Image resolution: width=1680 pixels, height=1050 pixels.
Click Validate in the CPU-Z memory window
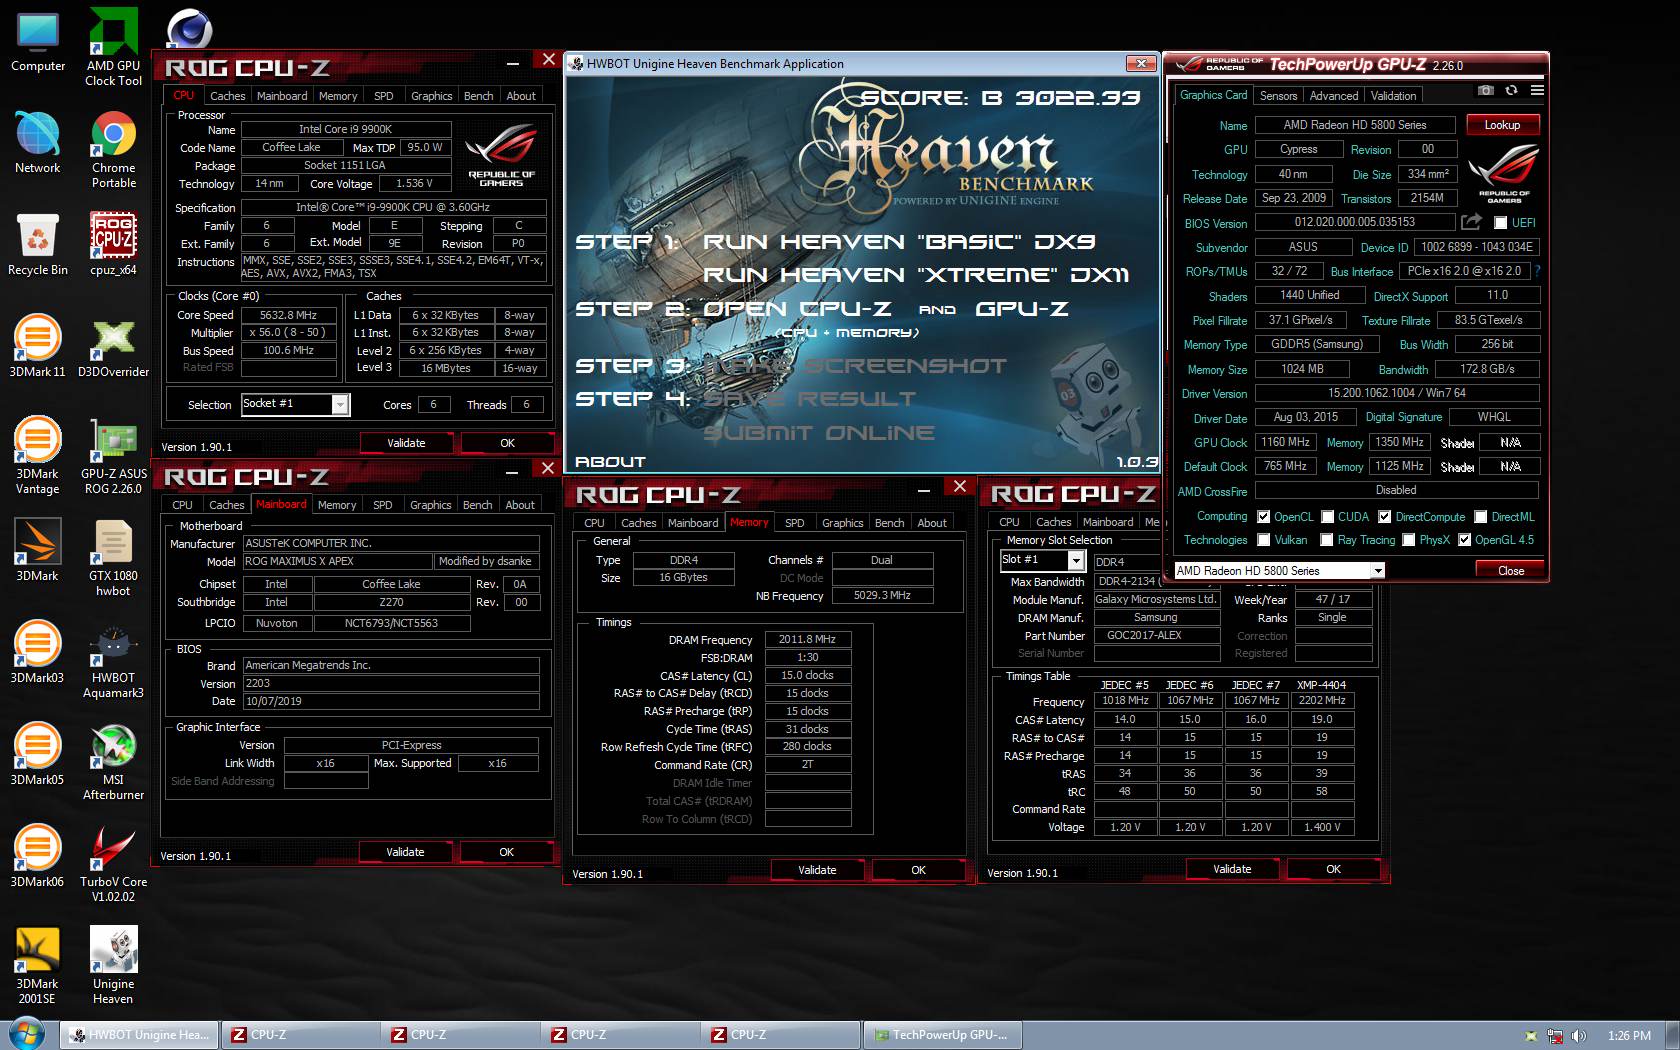(x=817, y=870)
